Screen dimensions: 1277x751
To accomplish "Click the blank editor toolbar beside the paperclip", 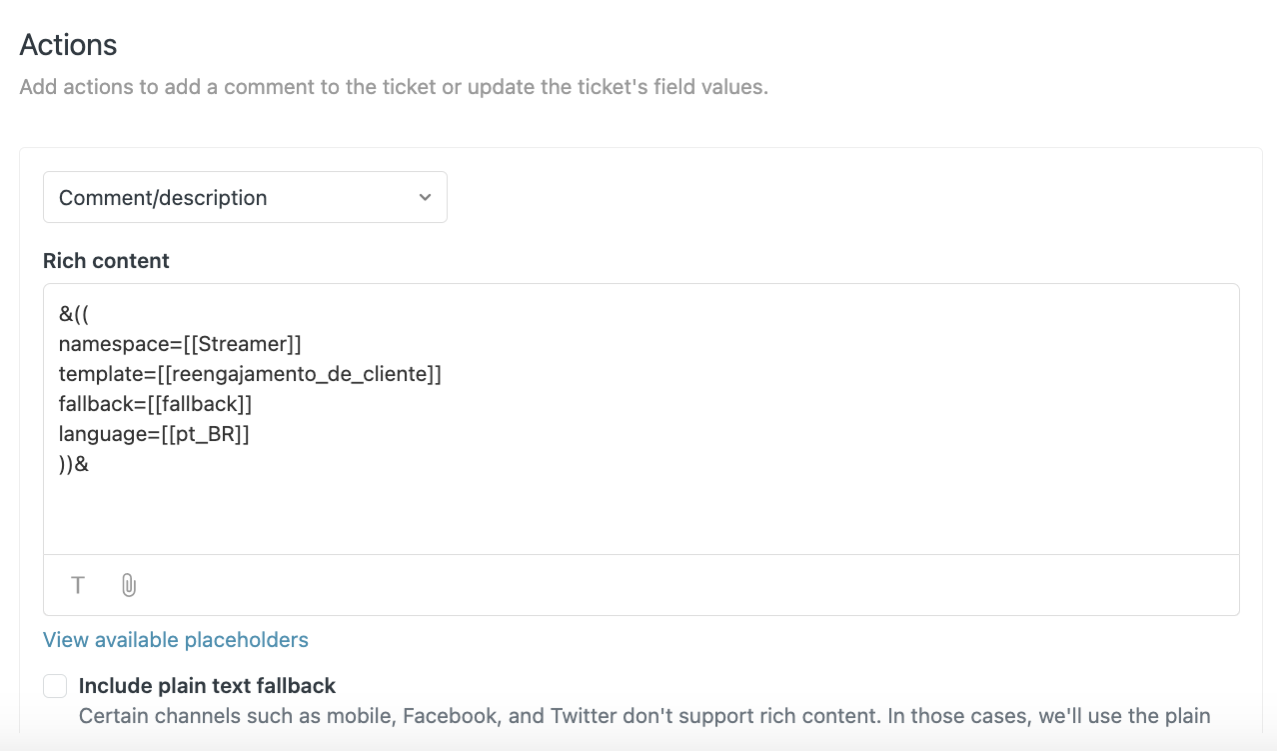I will point(690,585).
